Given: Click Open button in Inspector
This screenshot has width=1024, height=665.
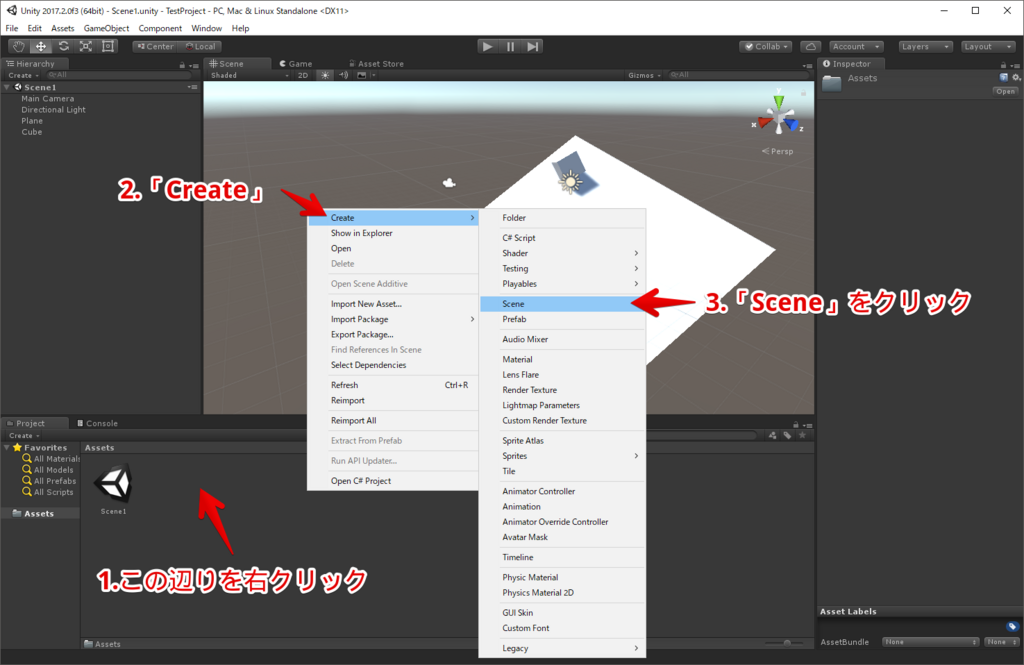Looking at the screenshot, I should [1006, 91].
